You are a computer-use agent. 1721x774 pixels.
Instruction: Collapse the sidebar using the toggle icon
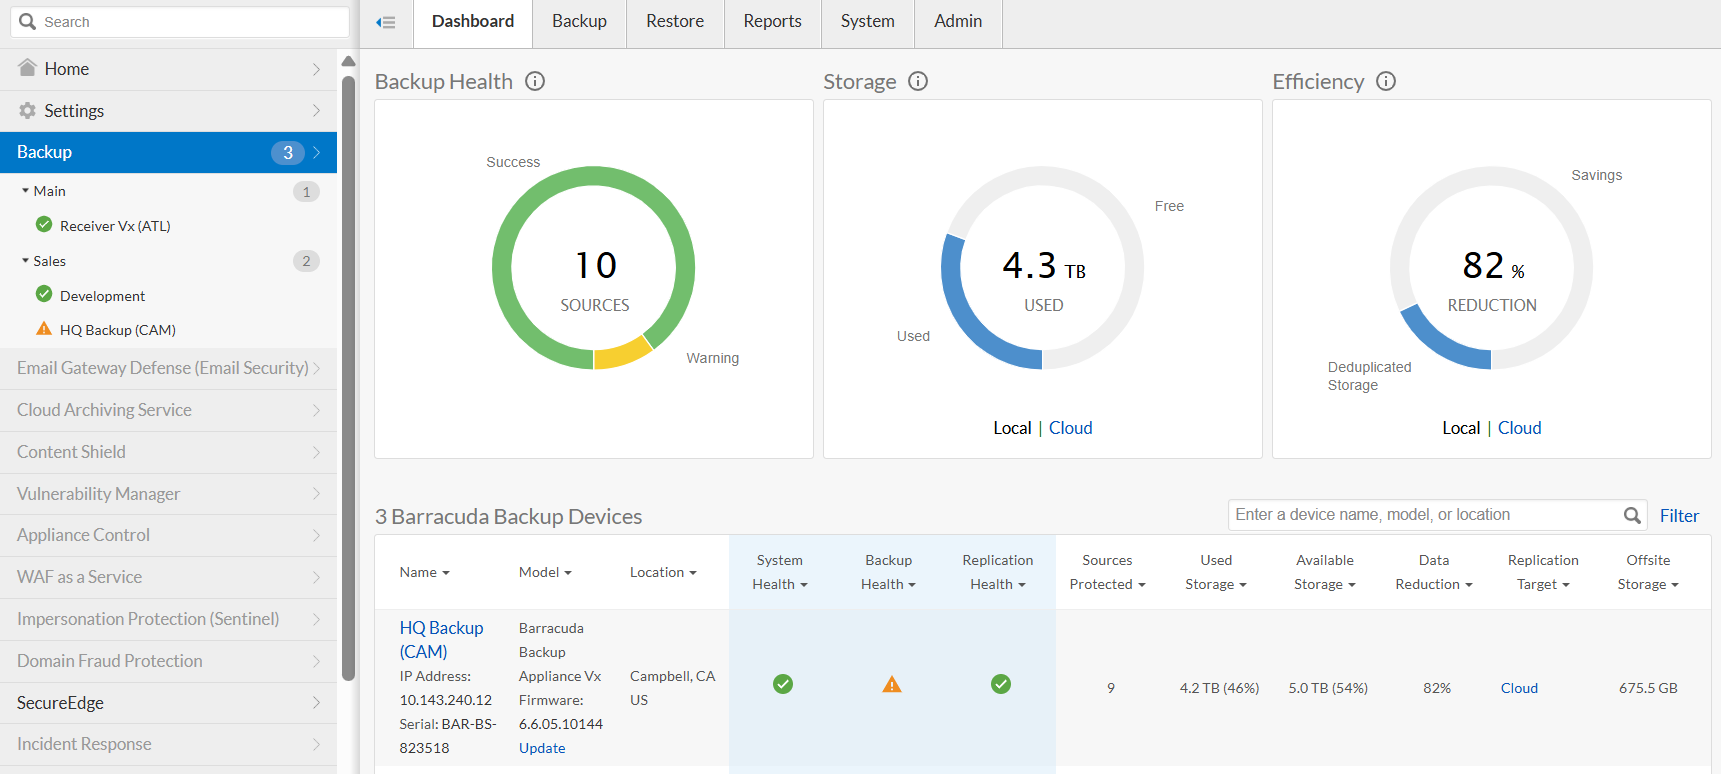point(386,22)
